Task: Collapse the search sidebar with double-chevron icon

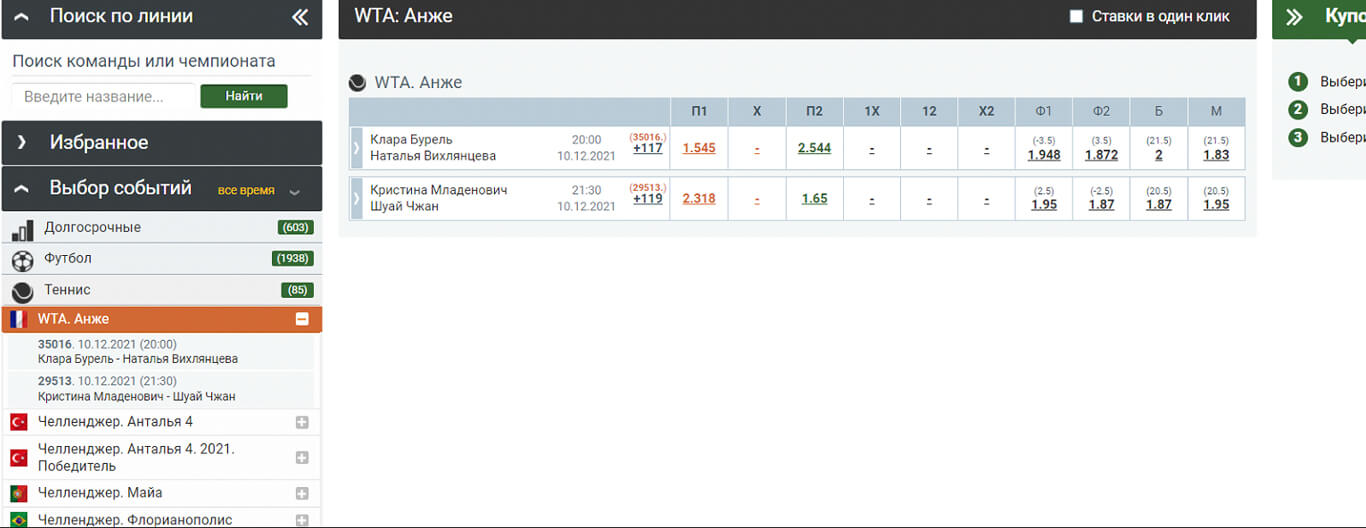Action: [300, 17]
